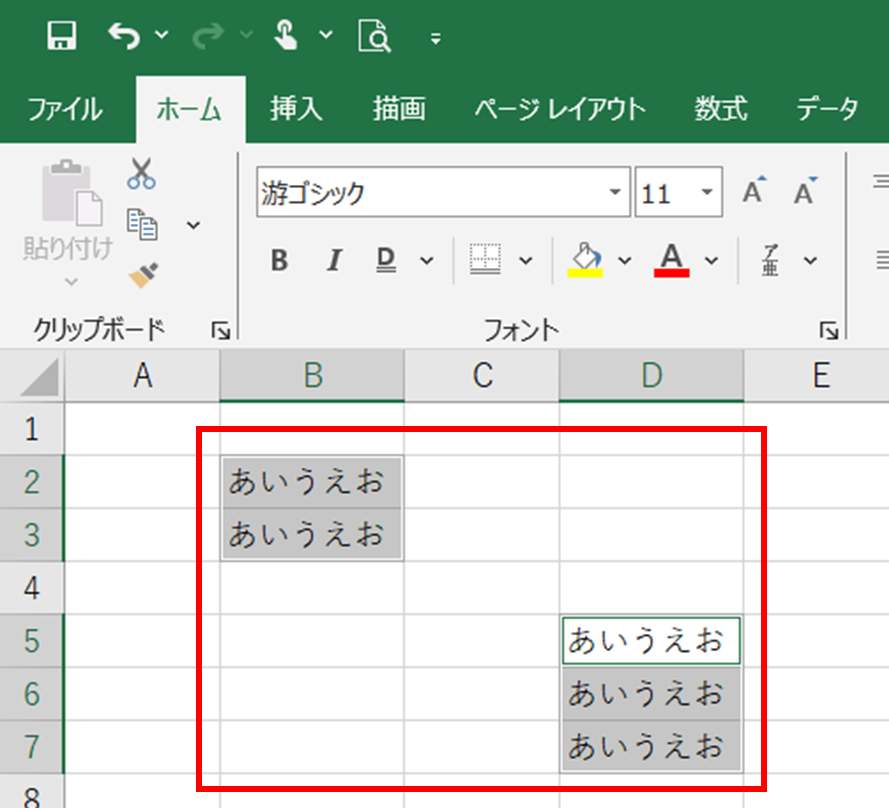
Task: Switch to the 挿入 tab
Action: [x=296, y=109]
